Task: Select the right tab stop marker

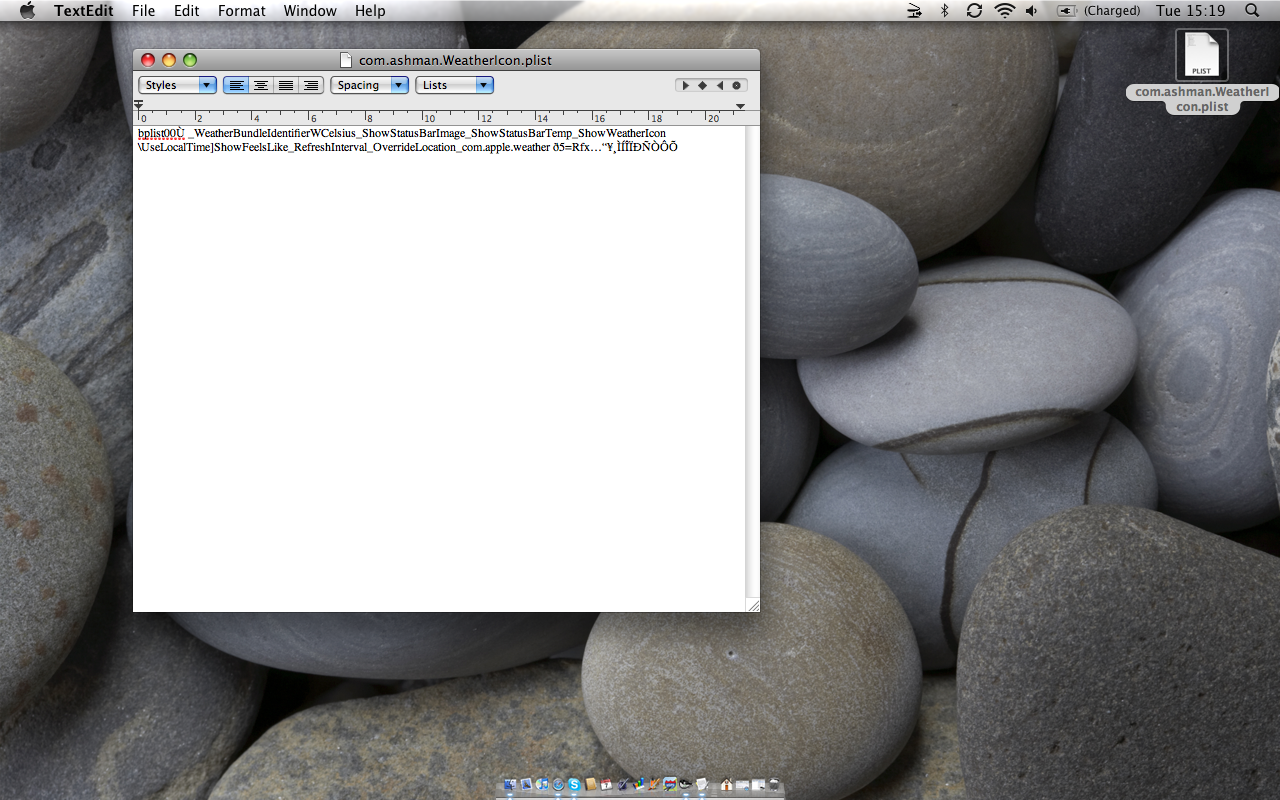Action: tap(719, 85)
